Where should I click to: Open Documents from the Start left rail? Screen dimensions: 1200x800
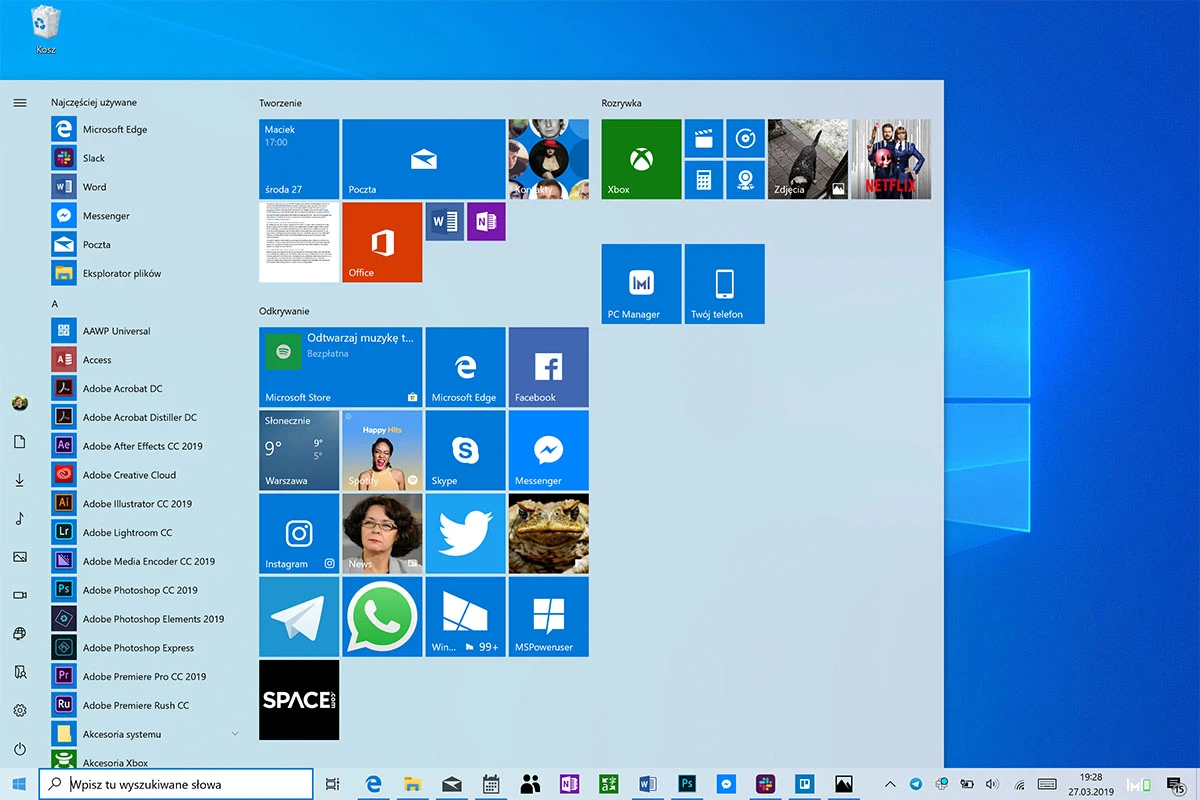pos(19,442)
